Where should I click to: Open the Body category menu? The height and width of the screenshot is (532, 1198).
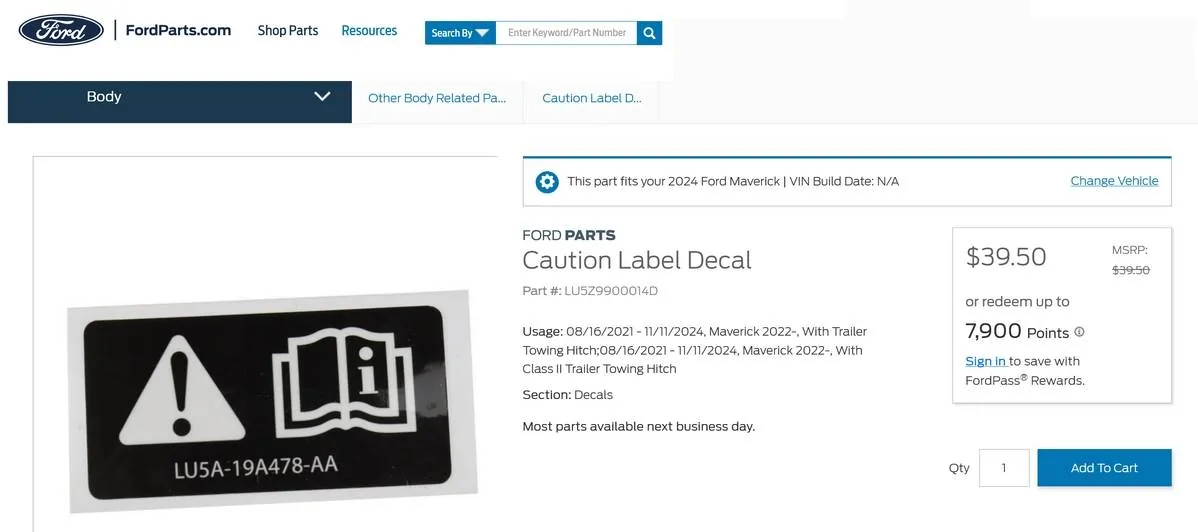180,102
